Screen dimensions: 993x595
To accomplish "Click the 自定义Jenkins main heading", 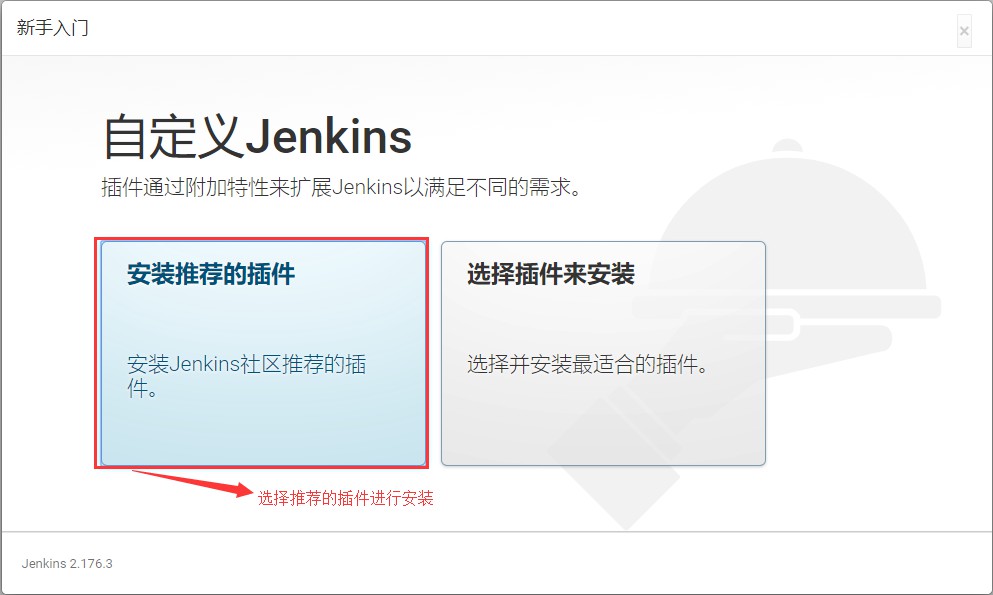I will pos(257,136).
